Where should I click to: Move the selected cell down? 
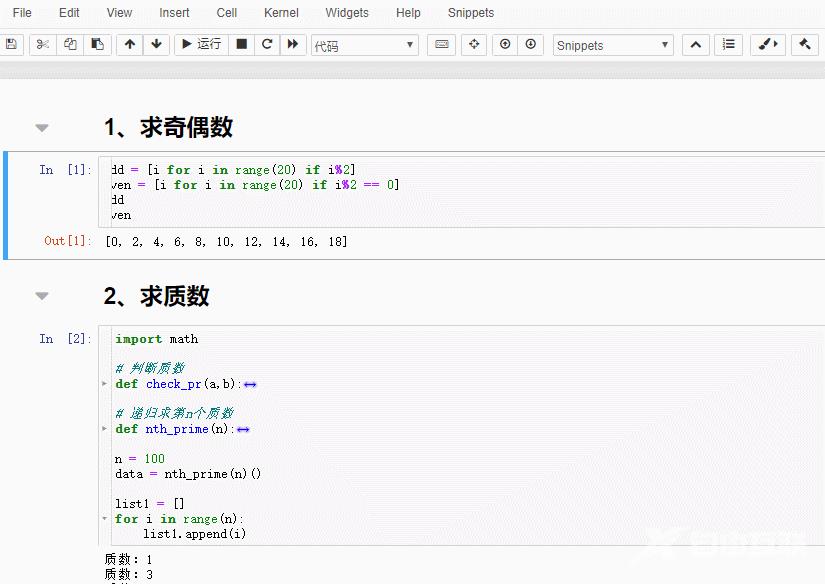click(x=156, y=45)
